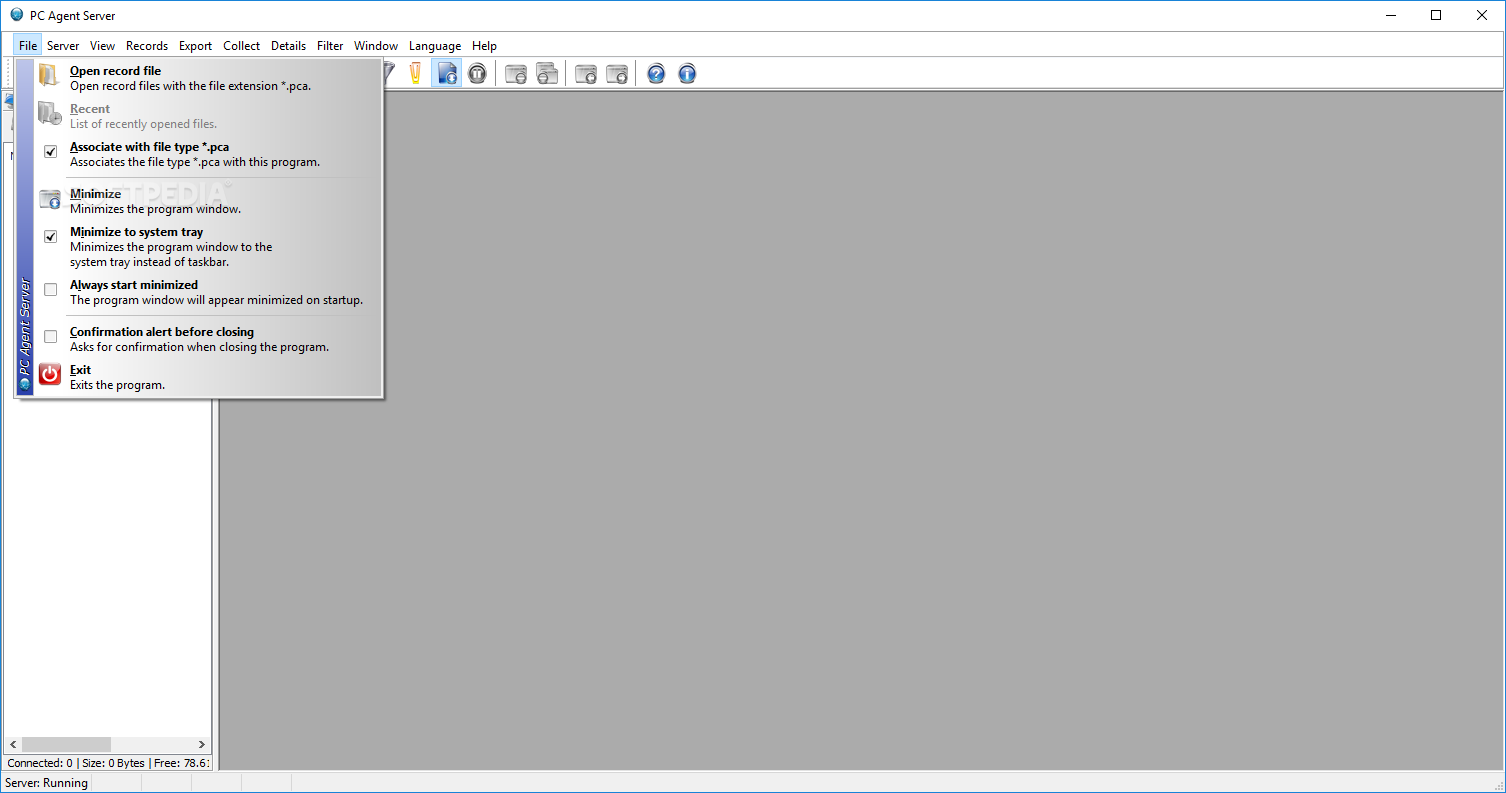Click the 'Server: Running' status text
Screen dimensions: 1506x793
point(47,783)
